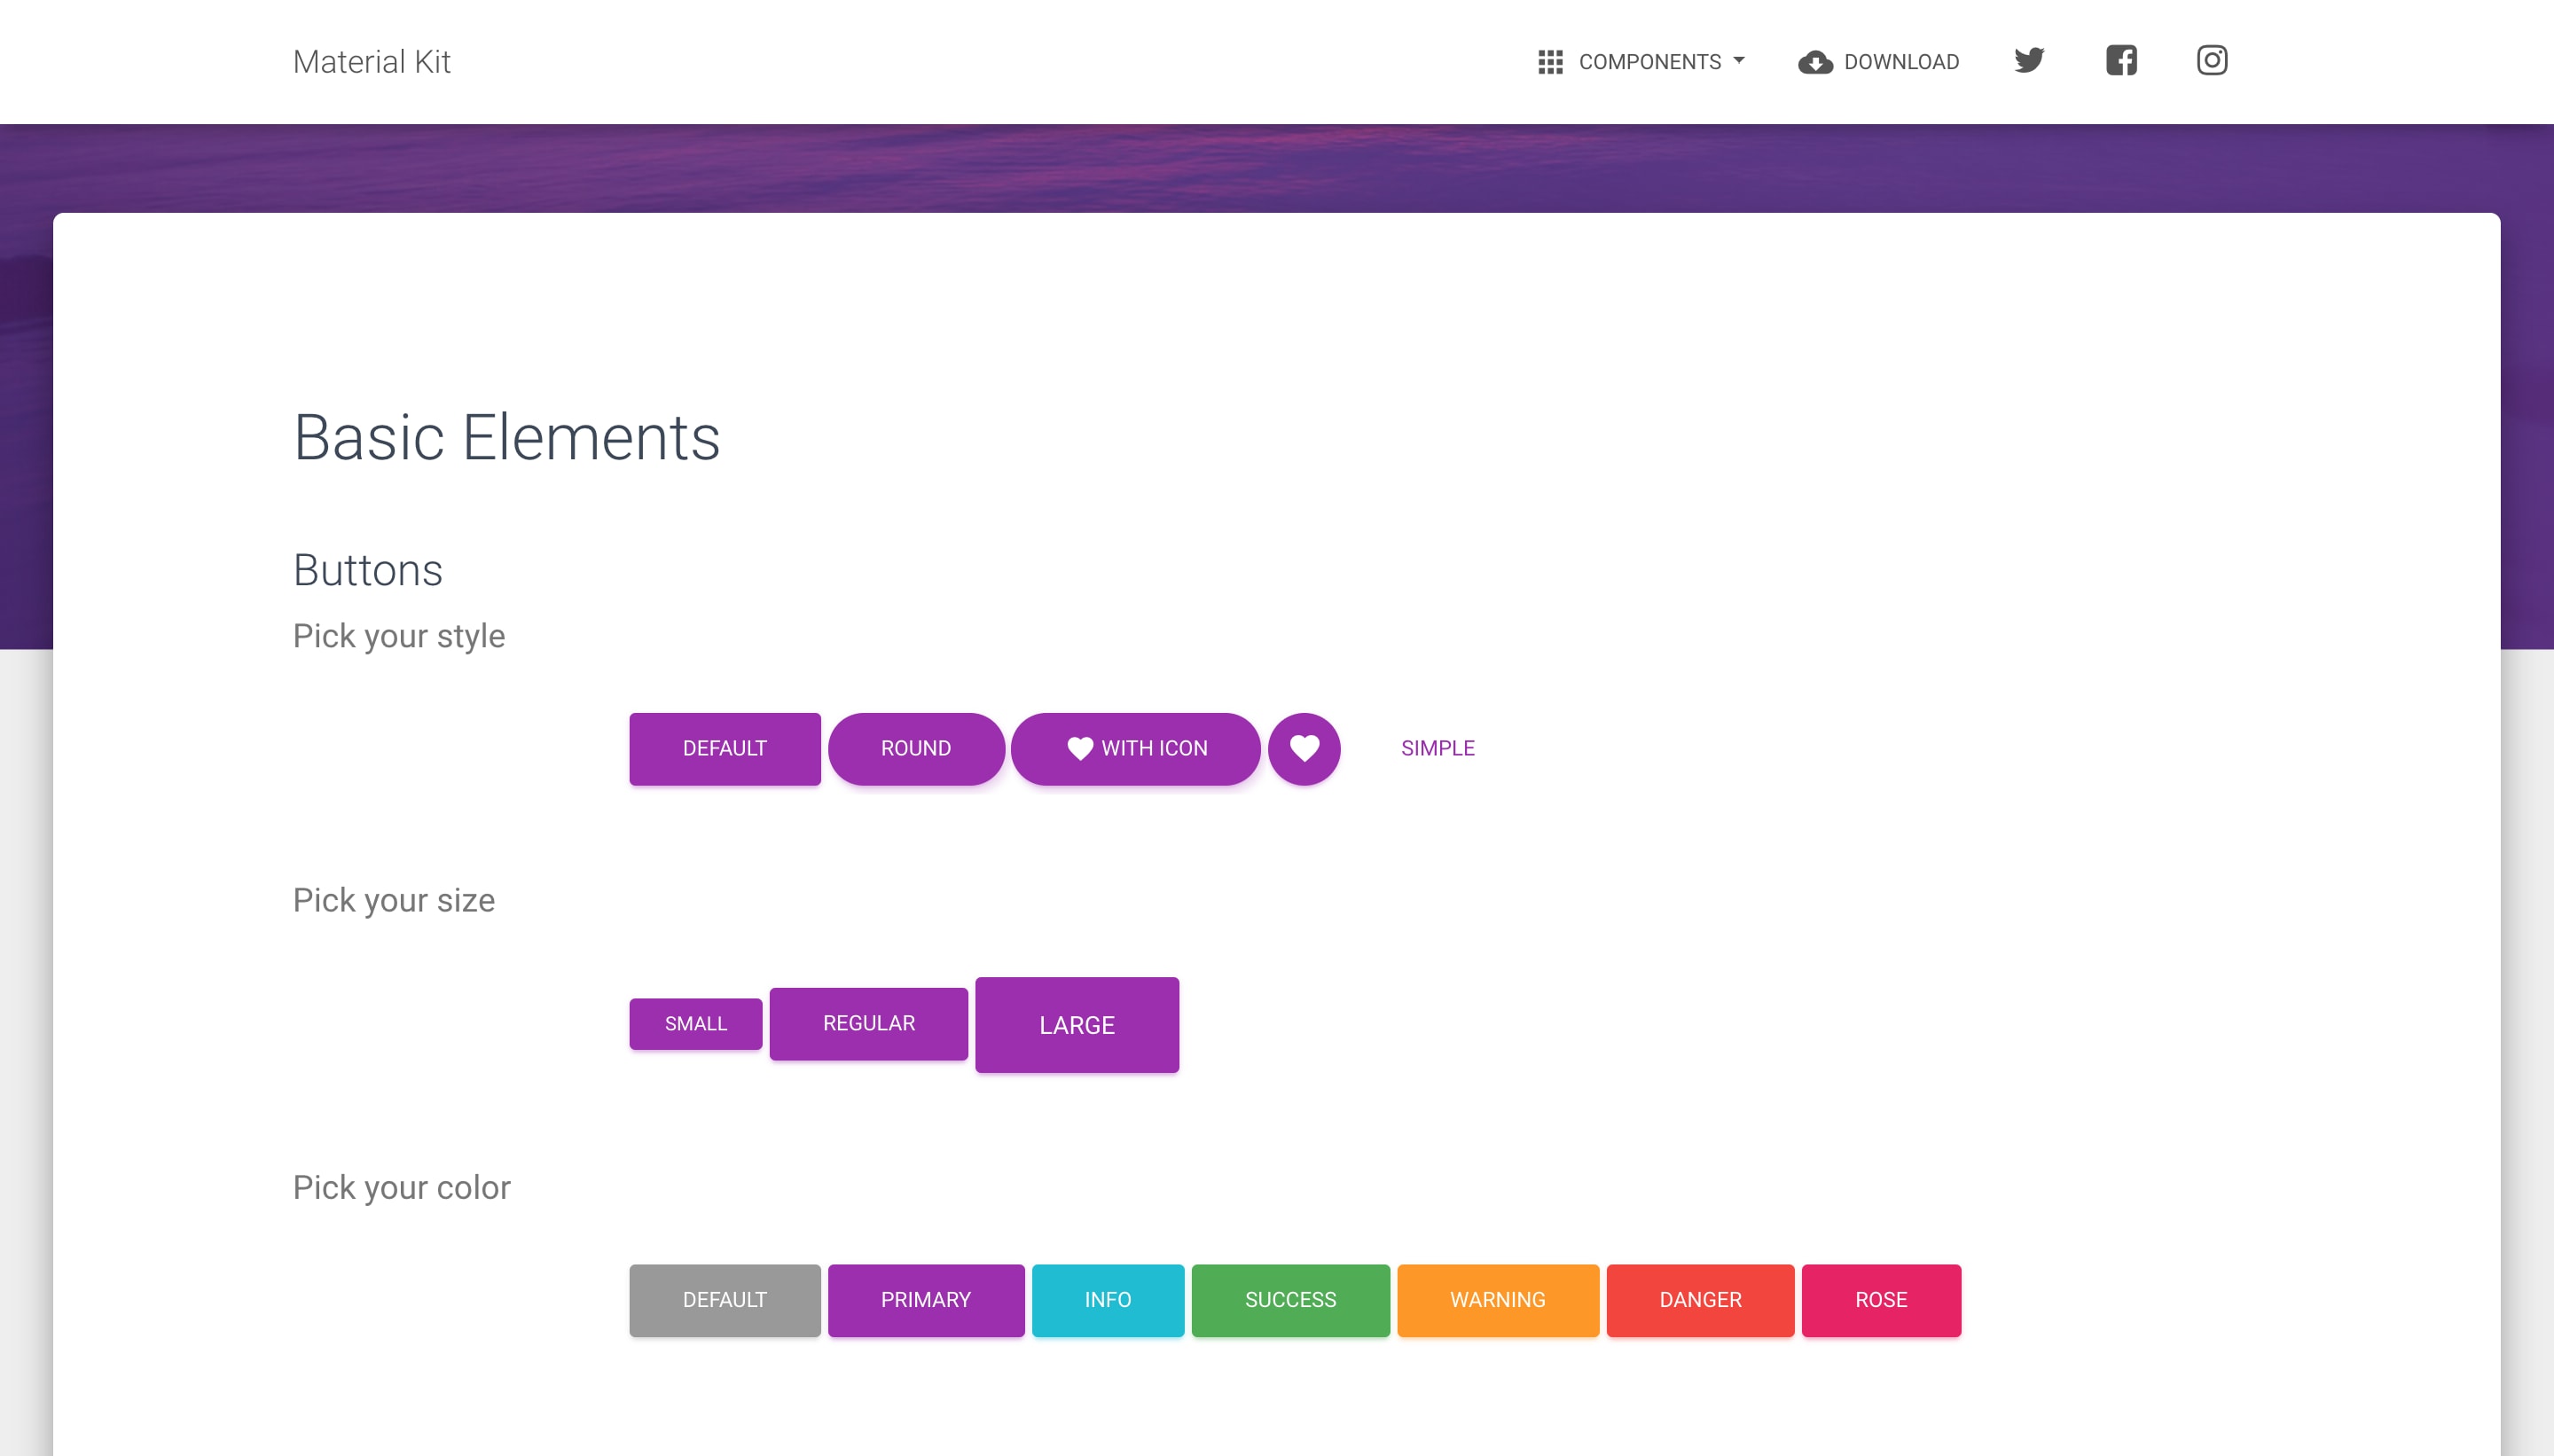Image resolution: width=2554 pixels, height=1456 pixels.
Task: Select the green Success button
Action: click(1290, 1299)
